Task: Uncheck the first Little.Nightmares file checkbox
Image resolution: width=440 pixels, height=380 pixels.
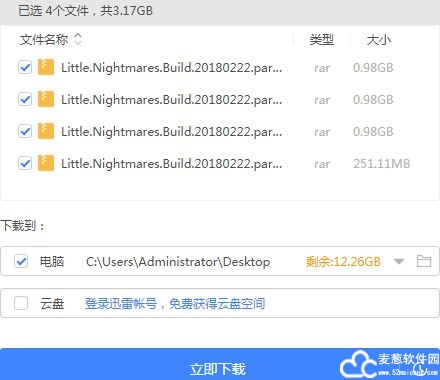Action: (25, 67)
